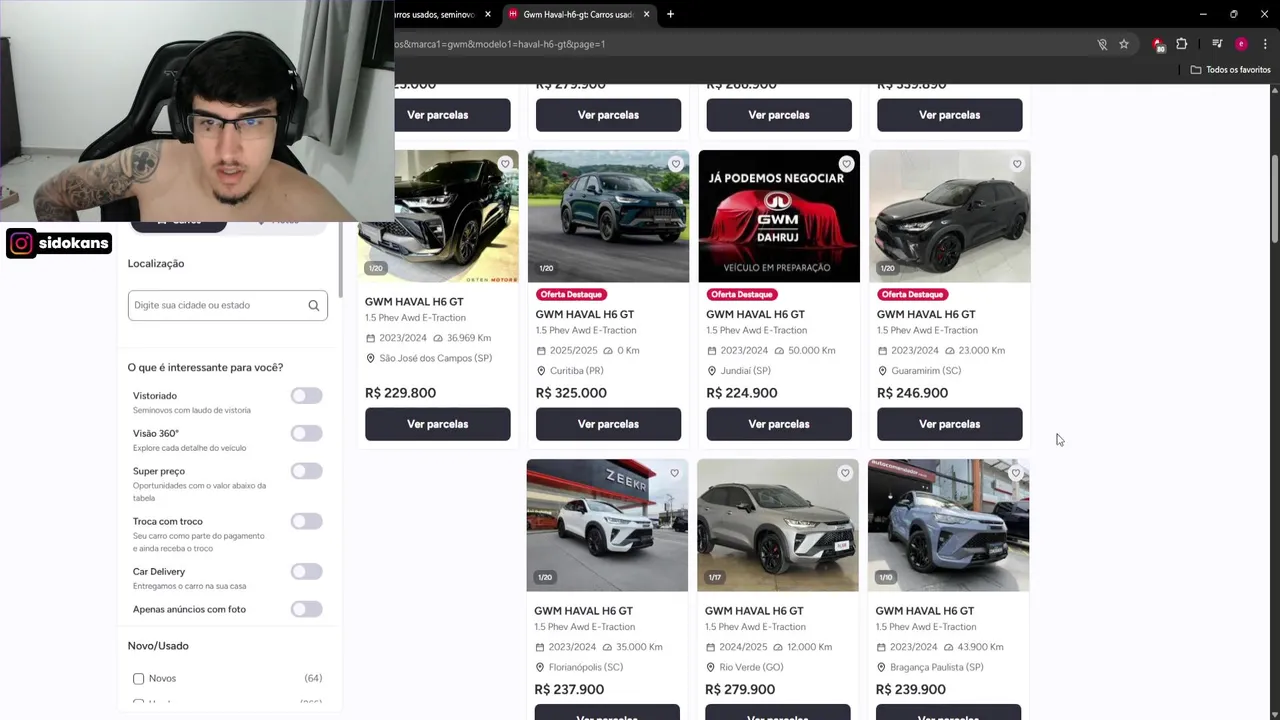
Task: Click Ver parcelas for the R$ 246.900 car
Action: [950, 424]
